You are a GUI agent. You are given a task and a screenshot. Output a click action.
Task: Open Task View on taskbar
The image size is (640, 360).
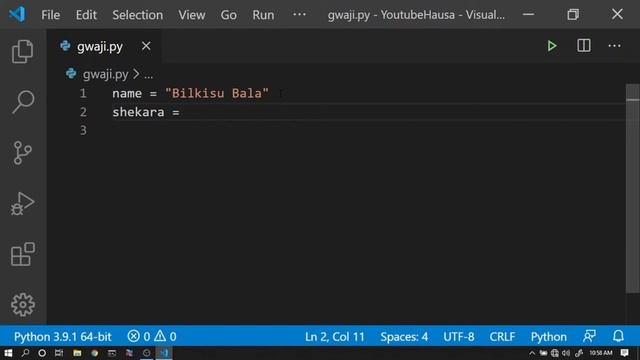59,353
